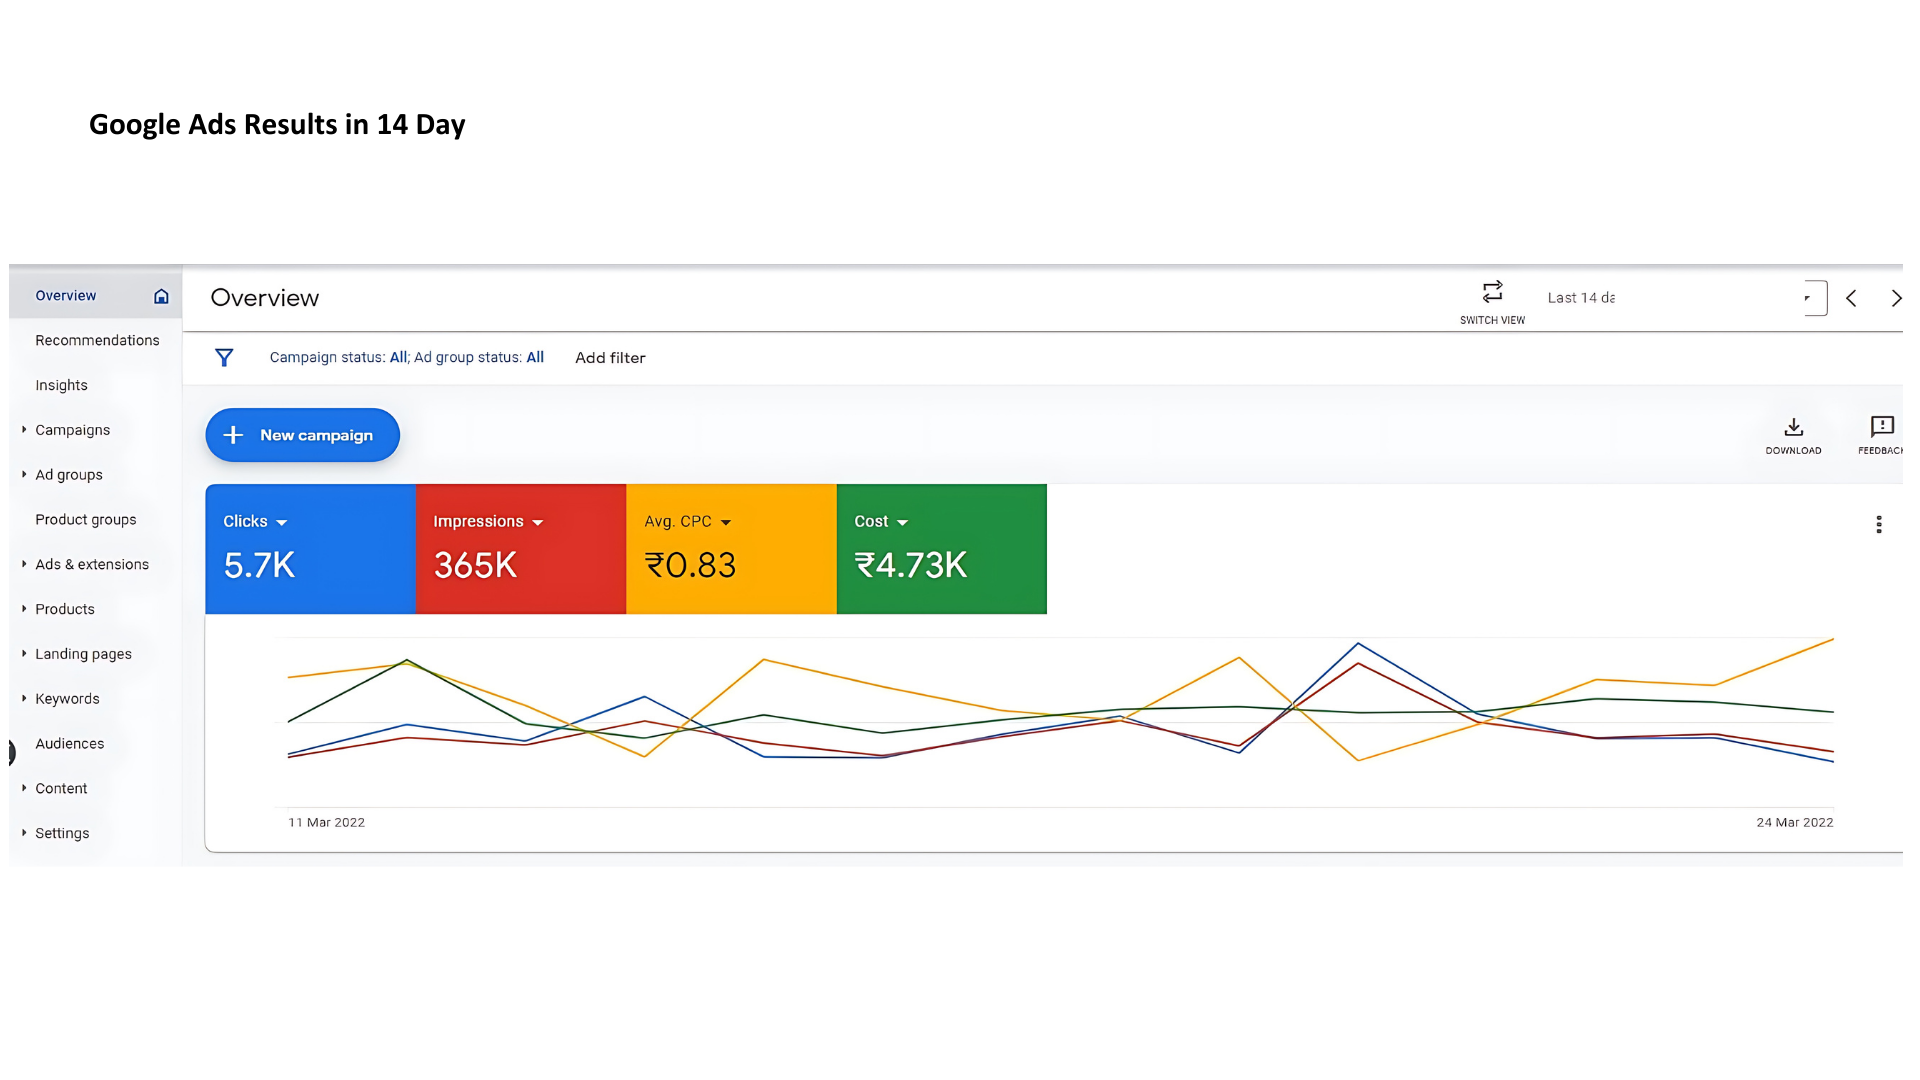Viewport: 1920px width, 1080px height.
Task: Click the New campaign button
Action: click(302, 435)
